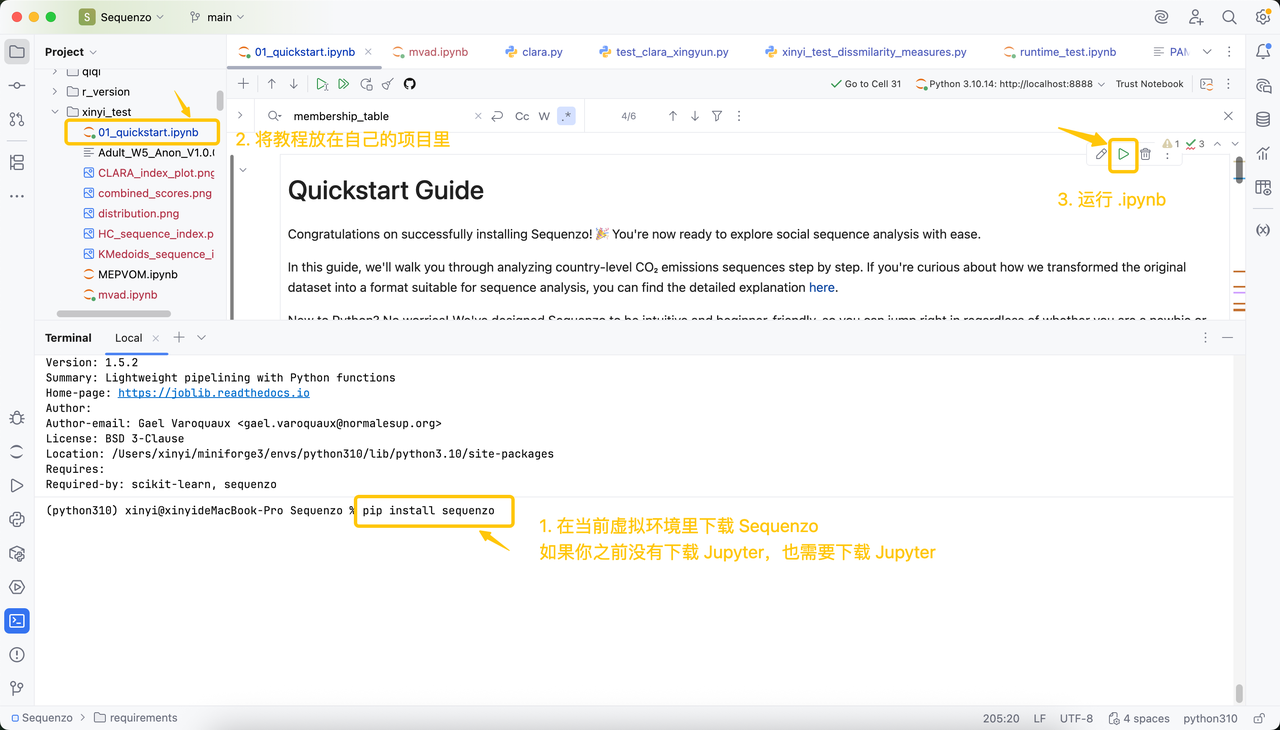Open the joblib.readthedocs.io link

coord(214,393)
